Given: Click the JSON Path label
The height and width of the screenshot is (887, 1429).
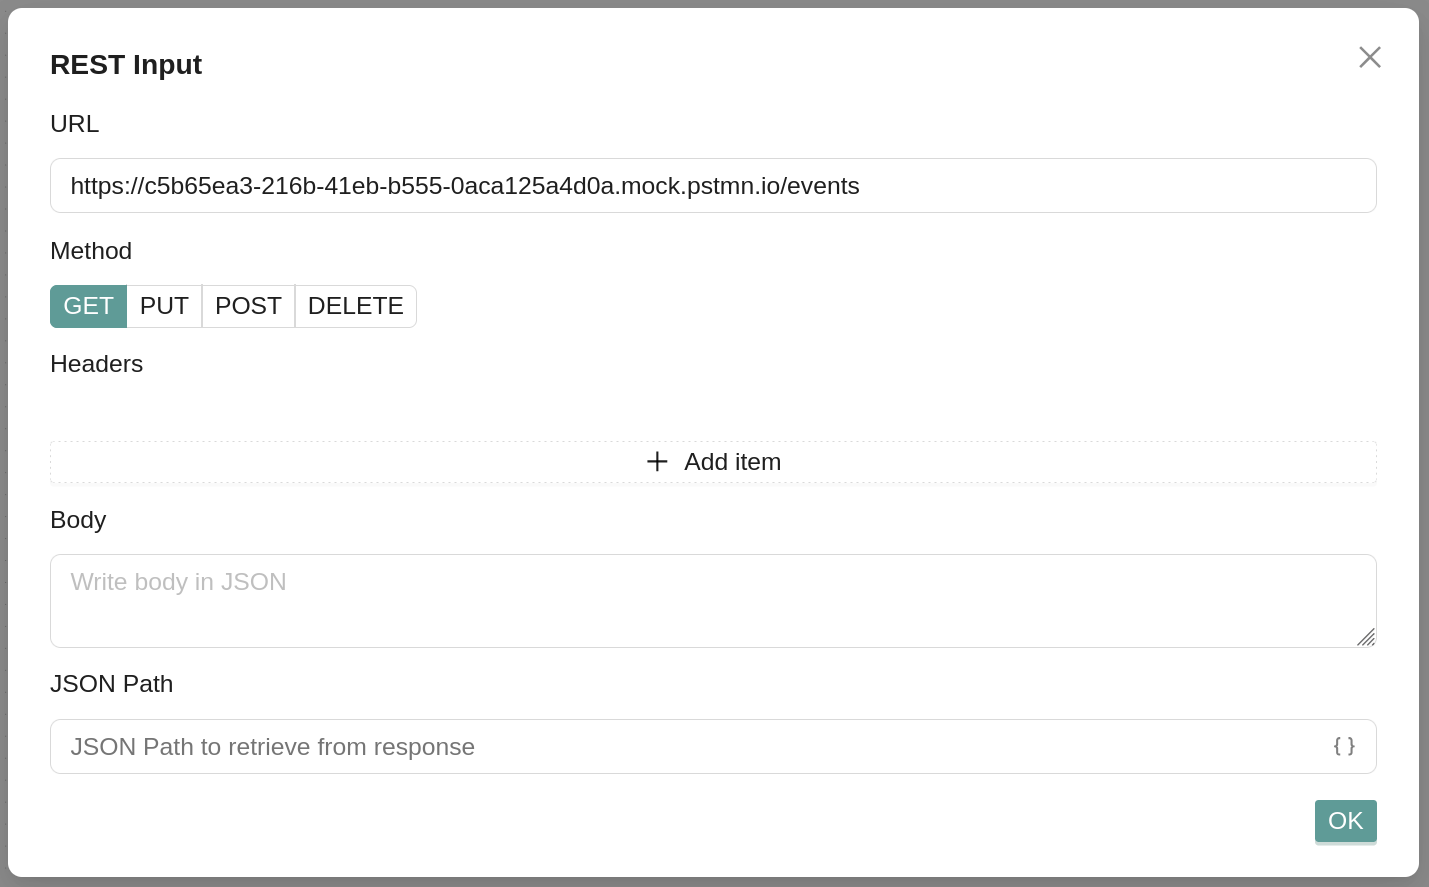Looking at the screenshot, I should [x=112, y=684].
